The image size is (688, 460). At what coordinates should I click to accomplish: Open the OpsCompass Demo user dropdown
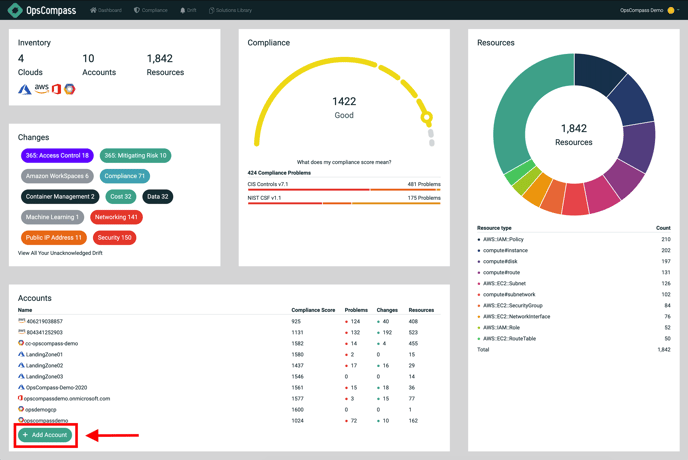pyautogui.click(x=649, y=10)
